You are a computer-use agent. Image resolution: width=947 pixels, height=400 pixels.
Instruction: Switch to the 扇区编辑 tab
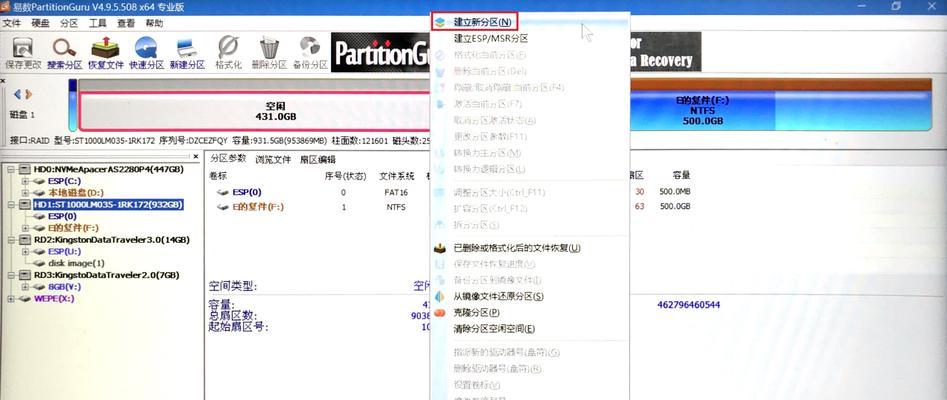[318, 160]
